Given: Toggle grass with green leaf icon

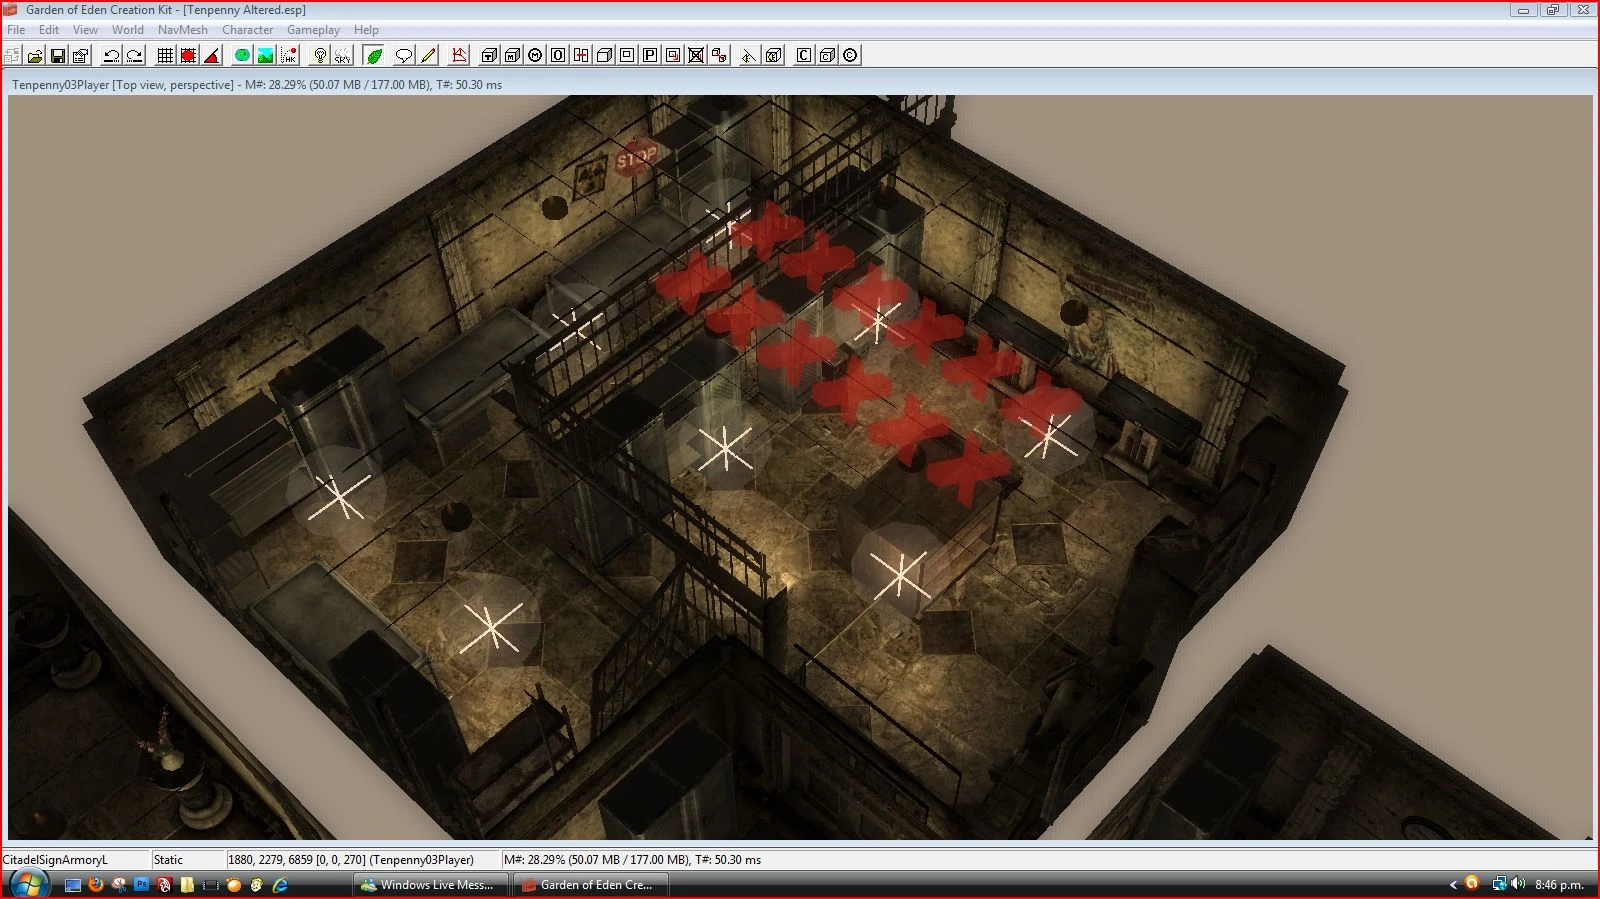Looking at the screenshot, I should coord(374,55).
